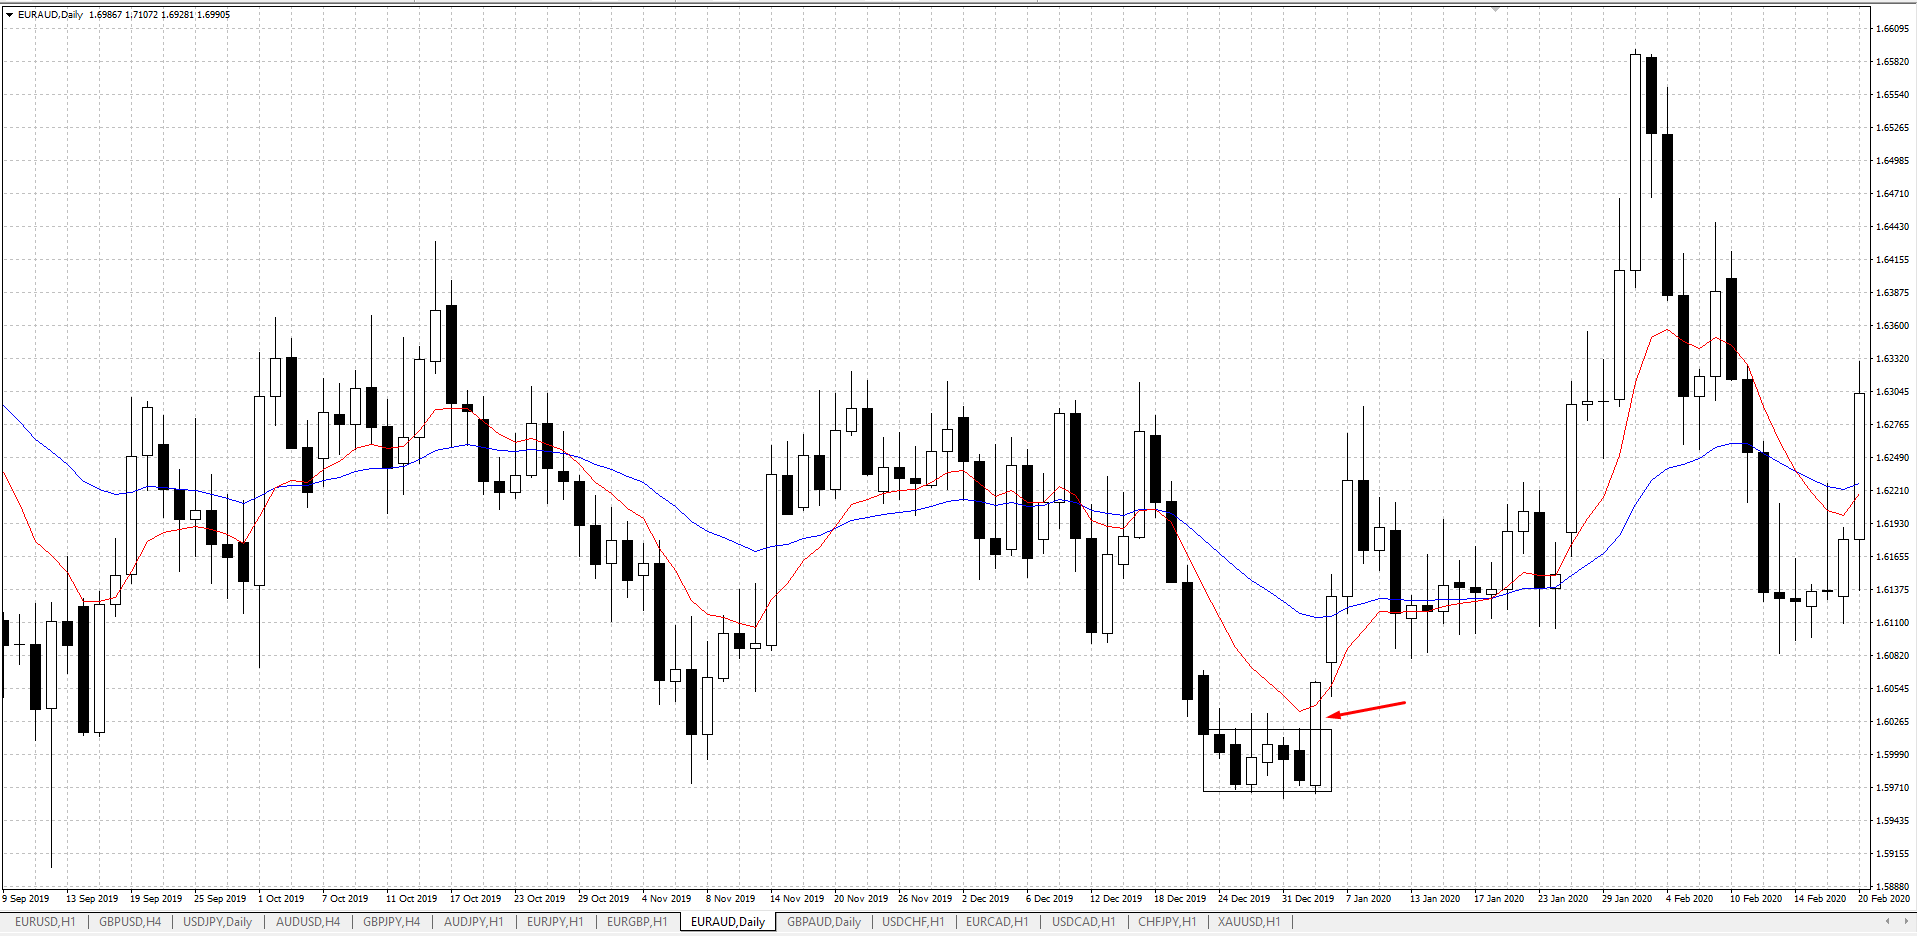Select the rectangle around late December candles
The width and height of the screenshot is (1917, 936).
[1267, 760]
